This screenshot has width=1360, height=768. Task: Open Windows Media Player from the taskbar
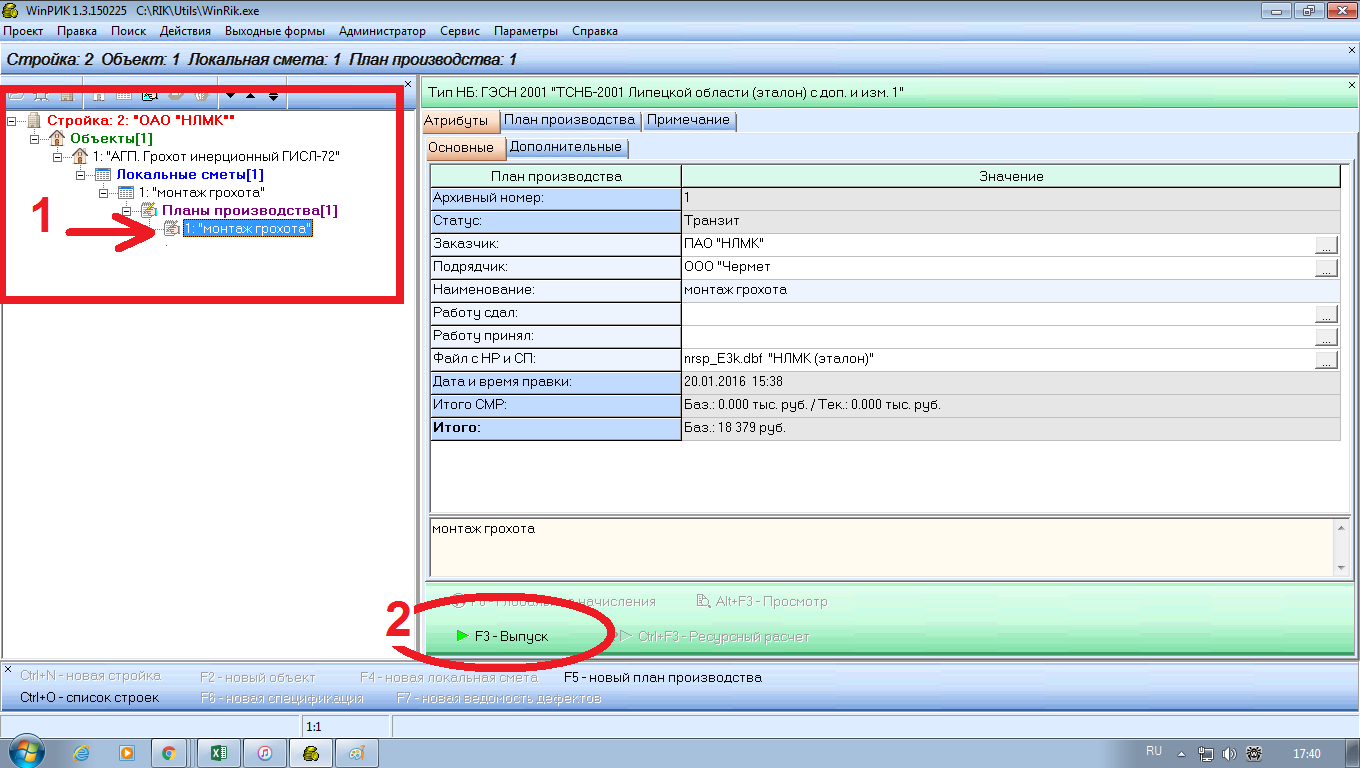point(127,753)
